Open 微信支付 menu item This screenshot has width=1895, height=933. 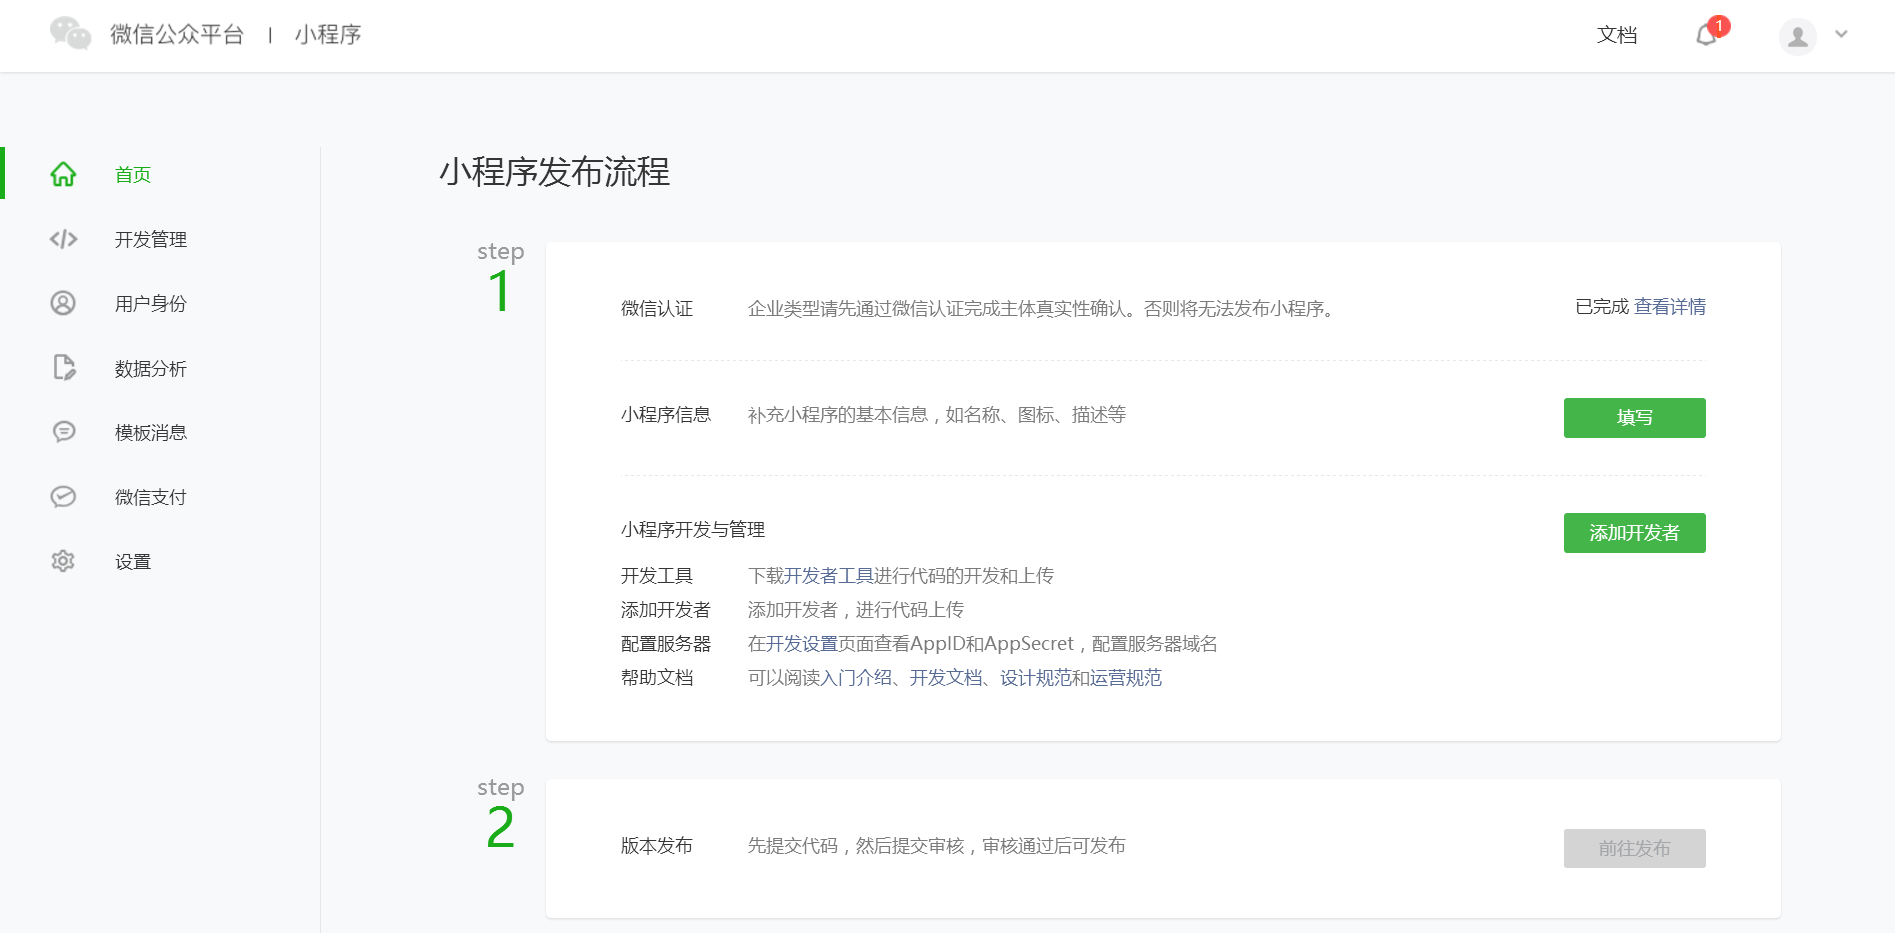[x=151, y=498]
